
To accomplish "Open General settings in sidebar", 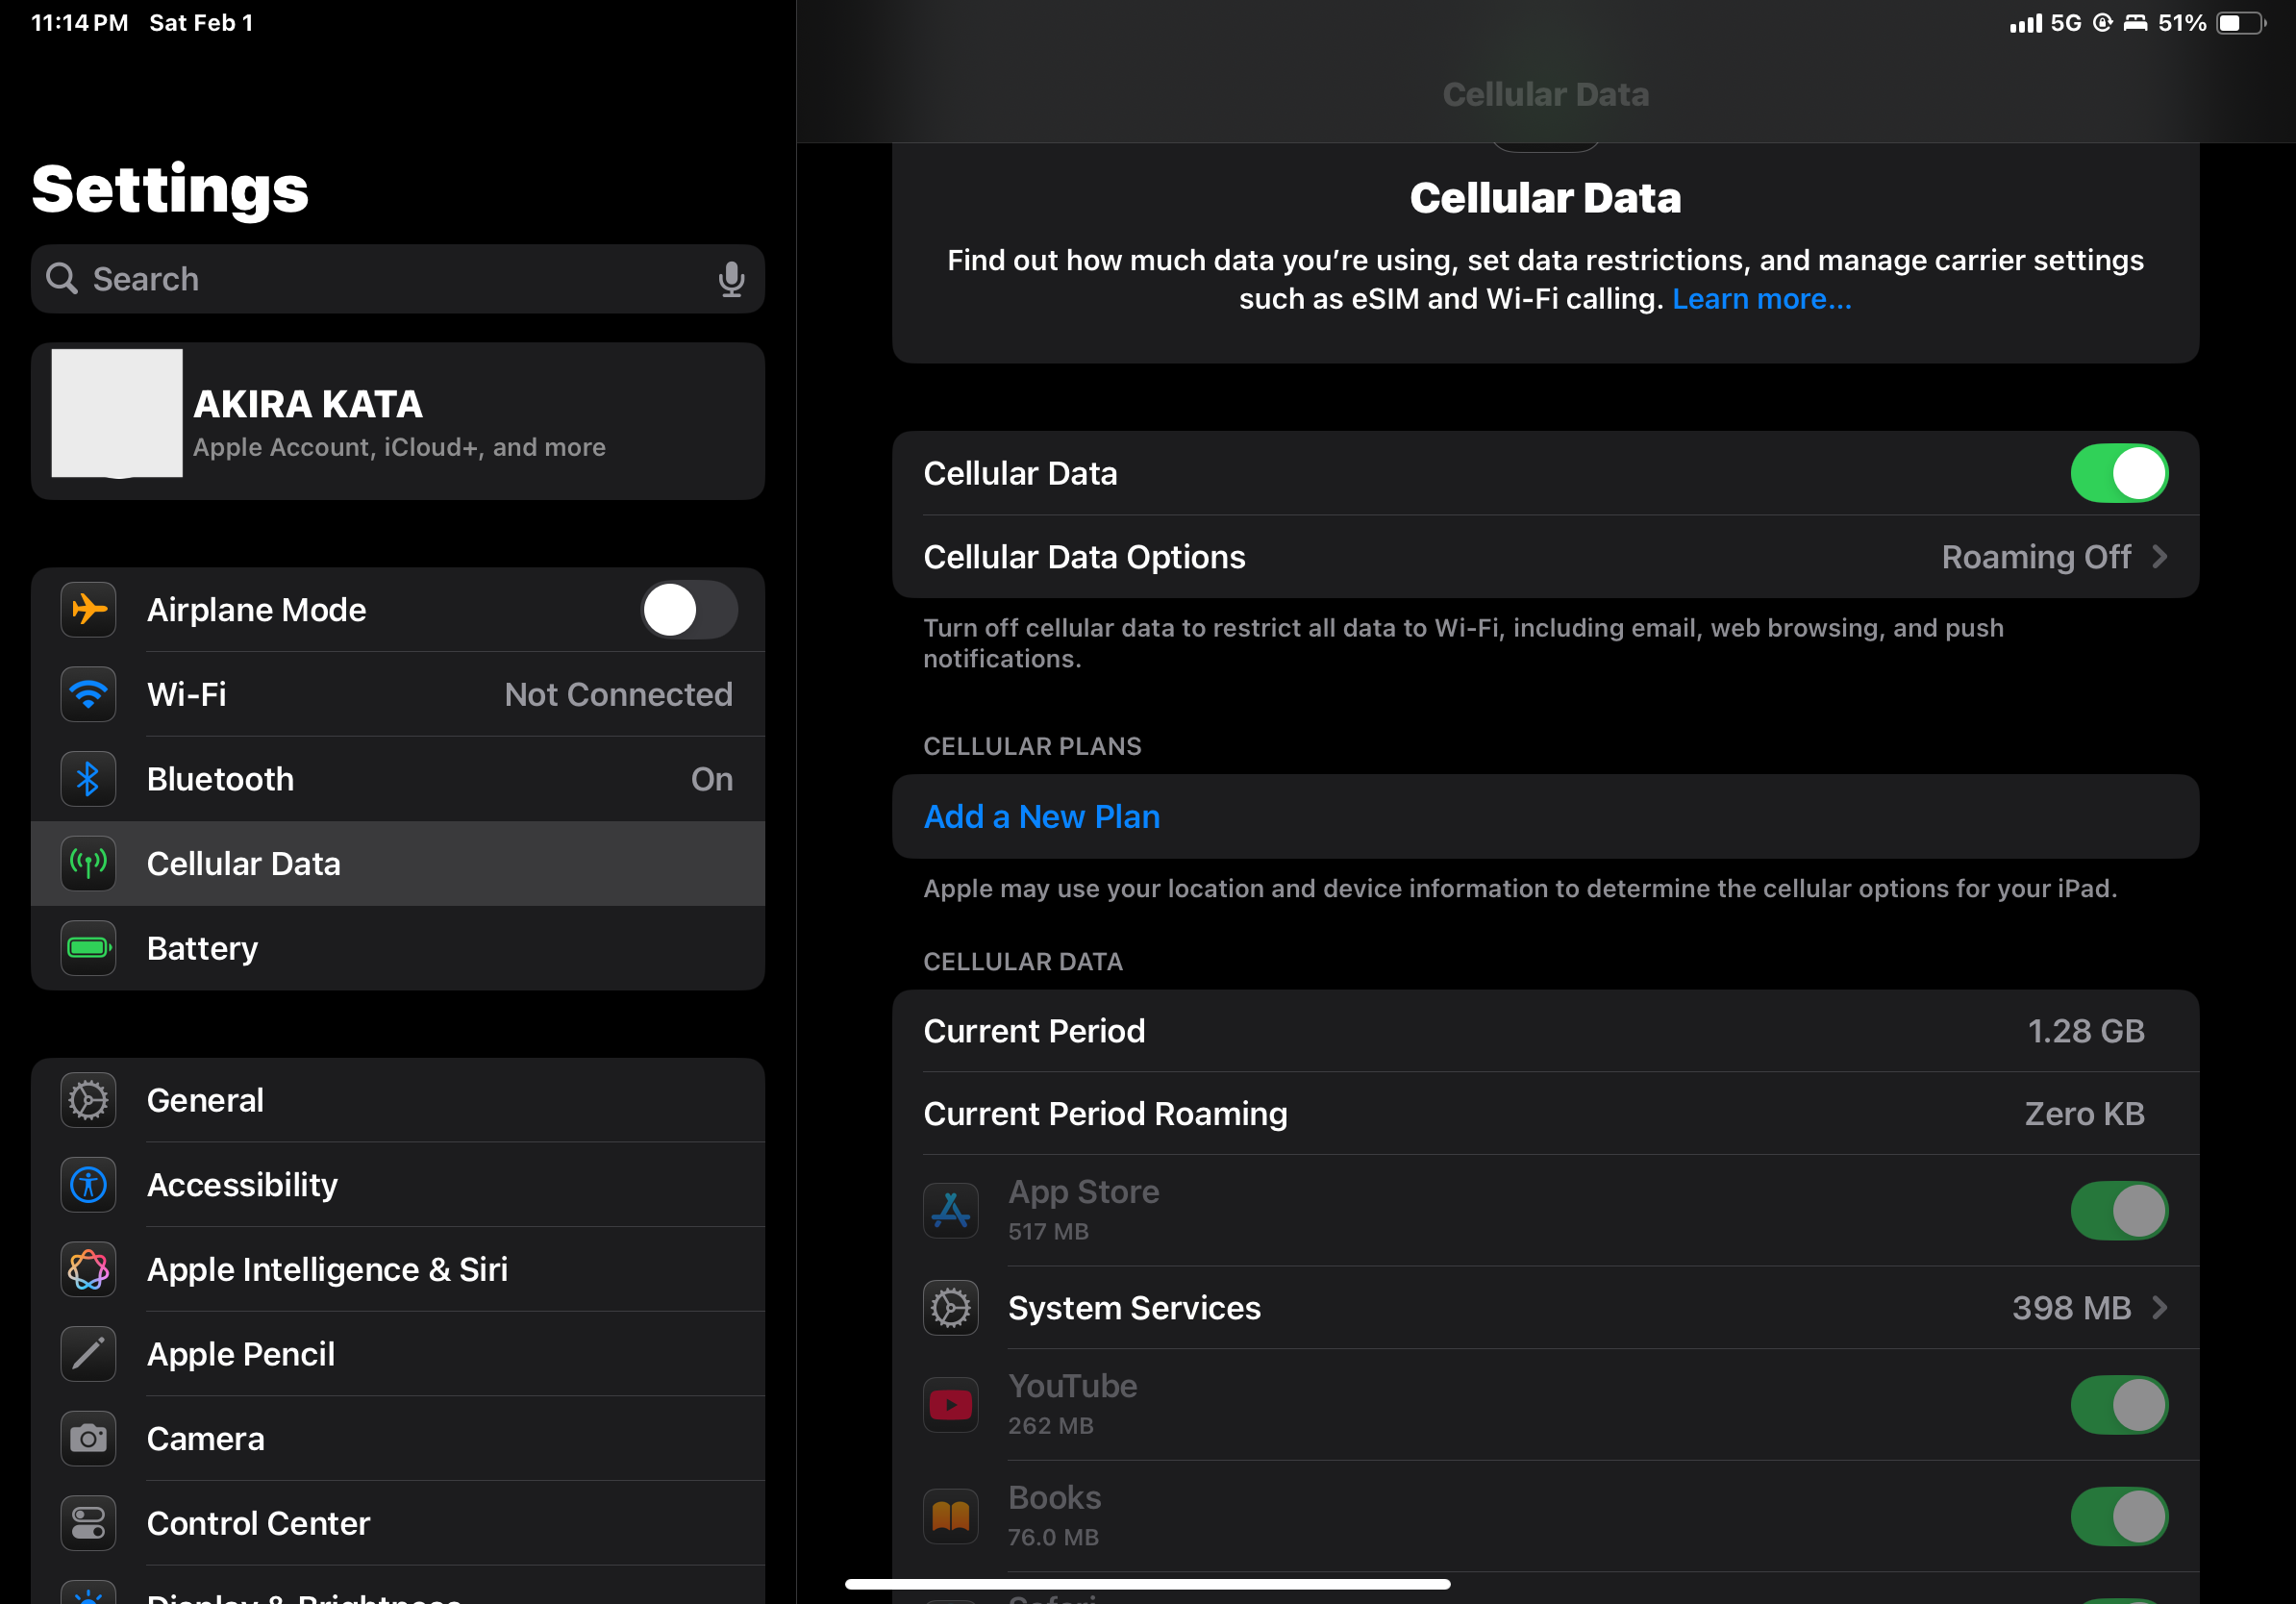I will pyautogui.click(x=206, y=1100).
